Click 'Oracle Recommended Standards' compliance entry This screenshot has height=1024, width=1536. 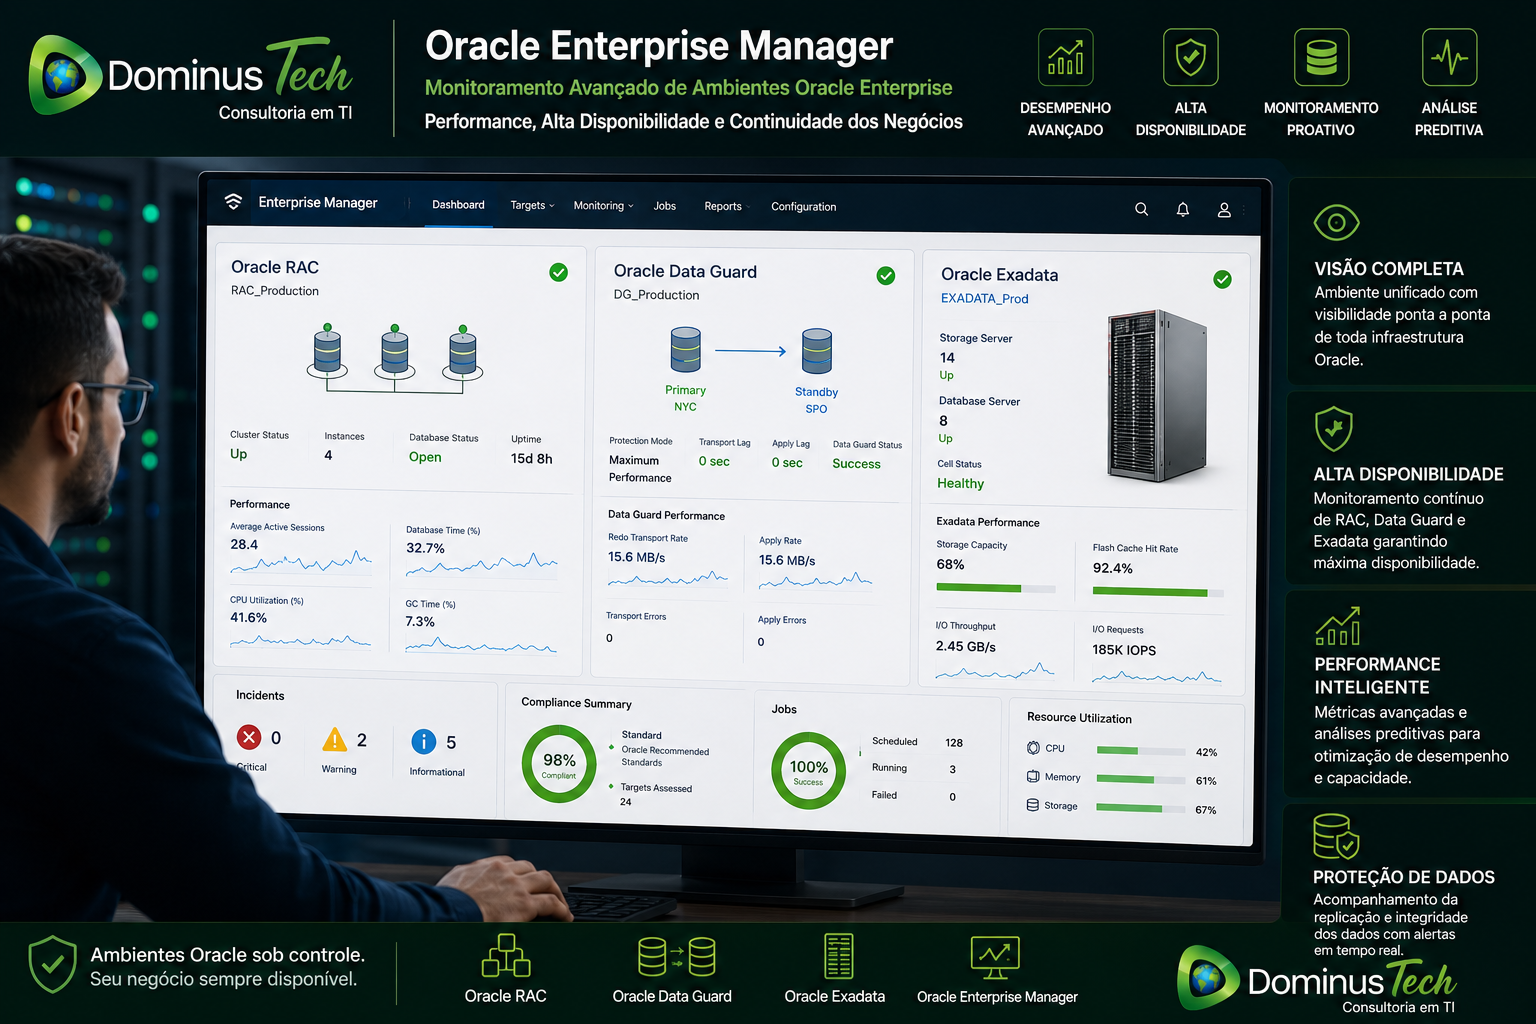(x=665, y=756)
